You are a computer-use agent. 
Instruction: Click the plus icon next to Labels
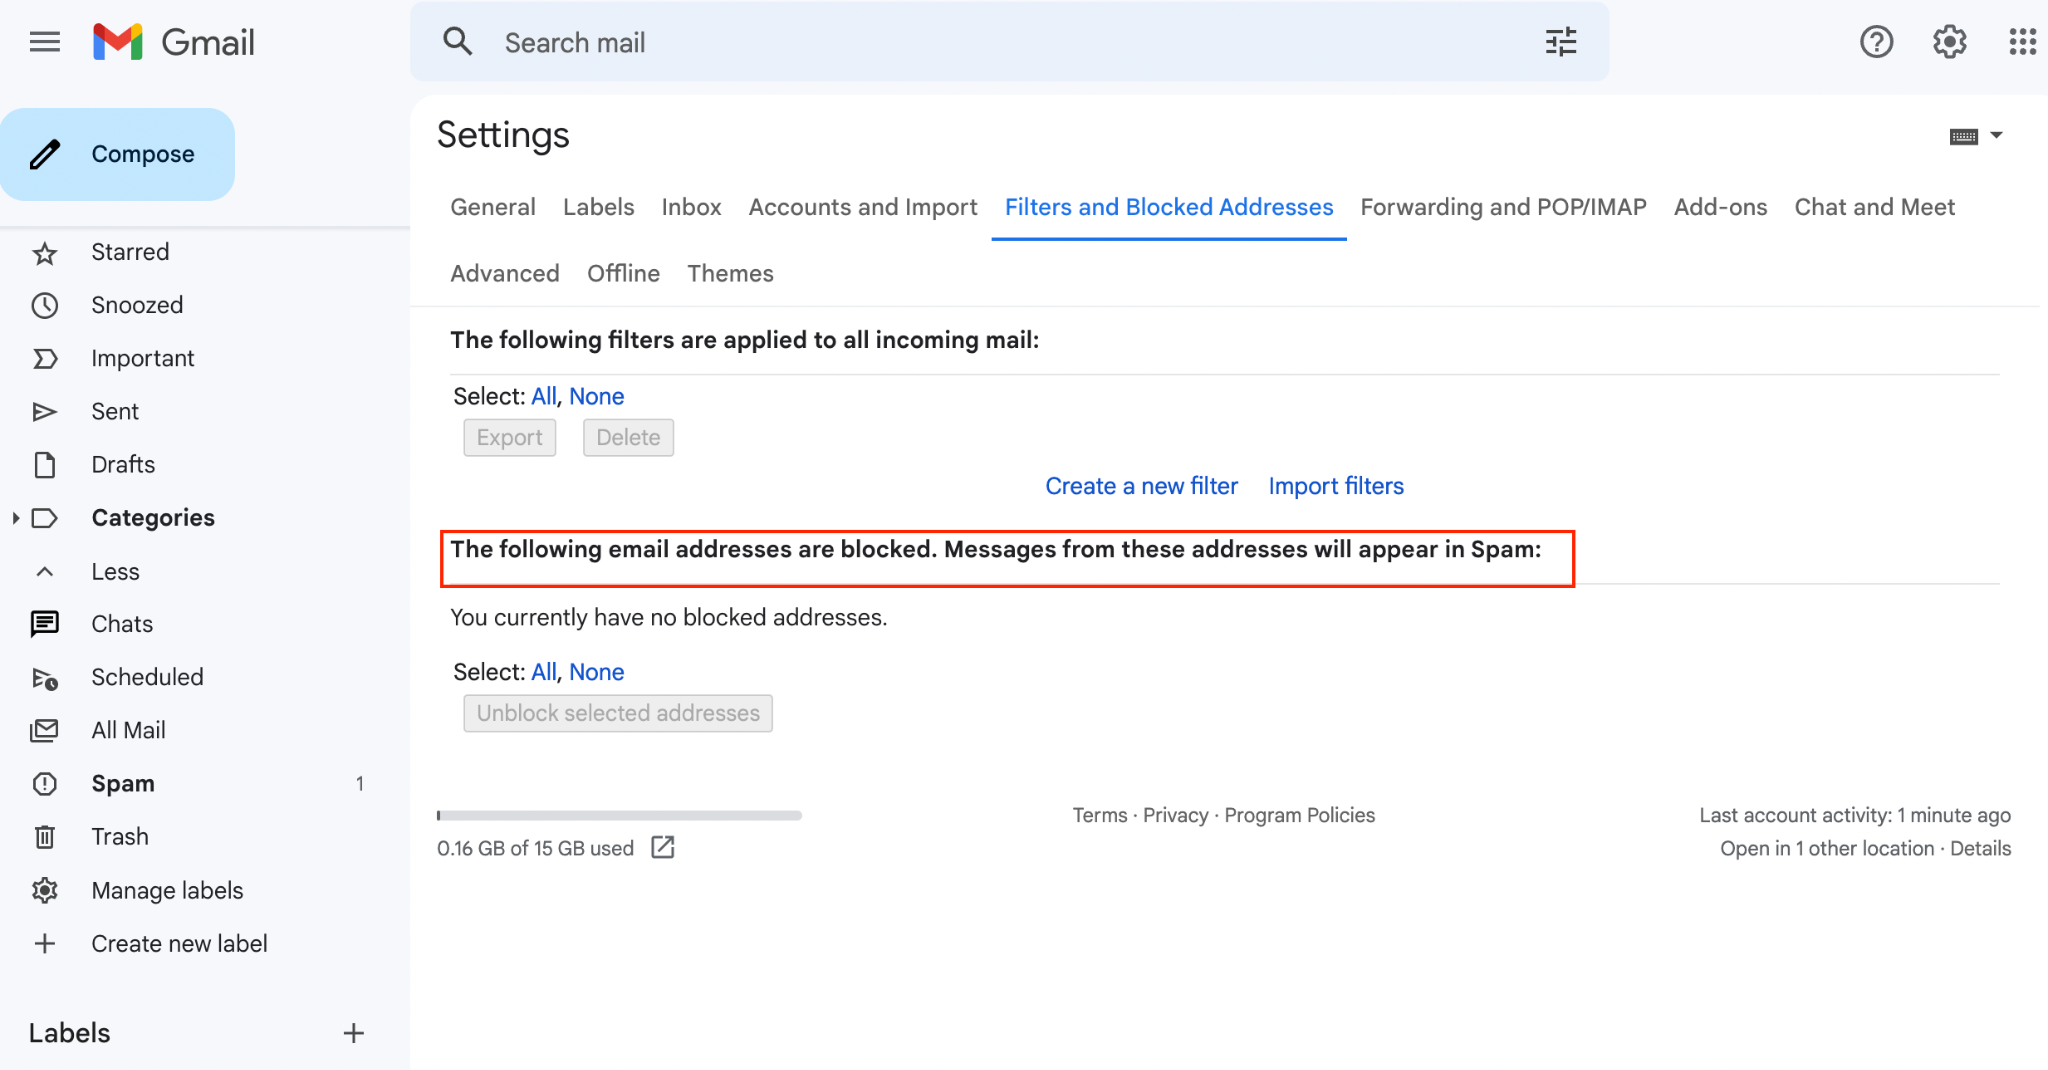point(353,1033)
